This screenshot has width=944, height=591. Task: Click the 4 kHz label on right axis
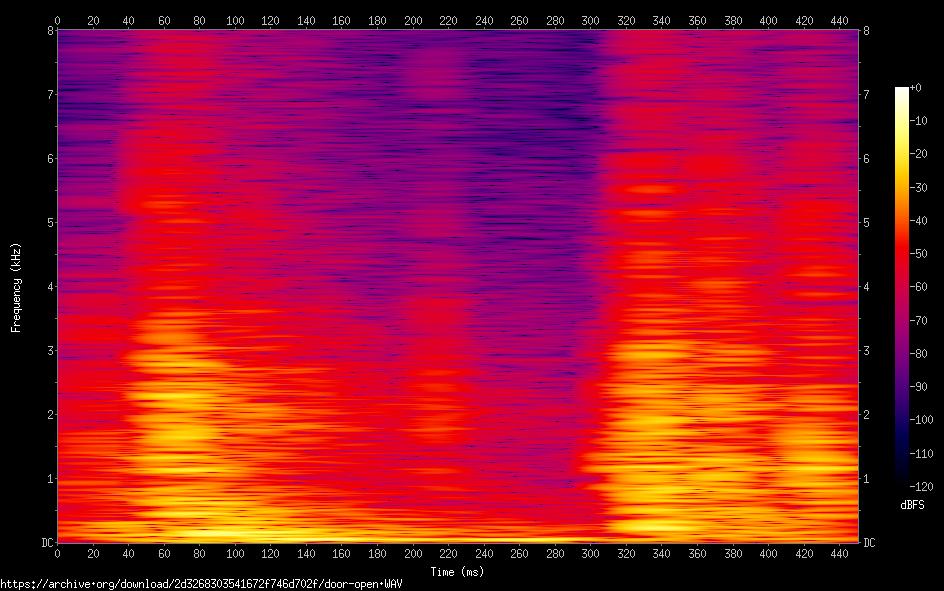coord(866,286)
